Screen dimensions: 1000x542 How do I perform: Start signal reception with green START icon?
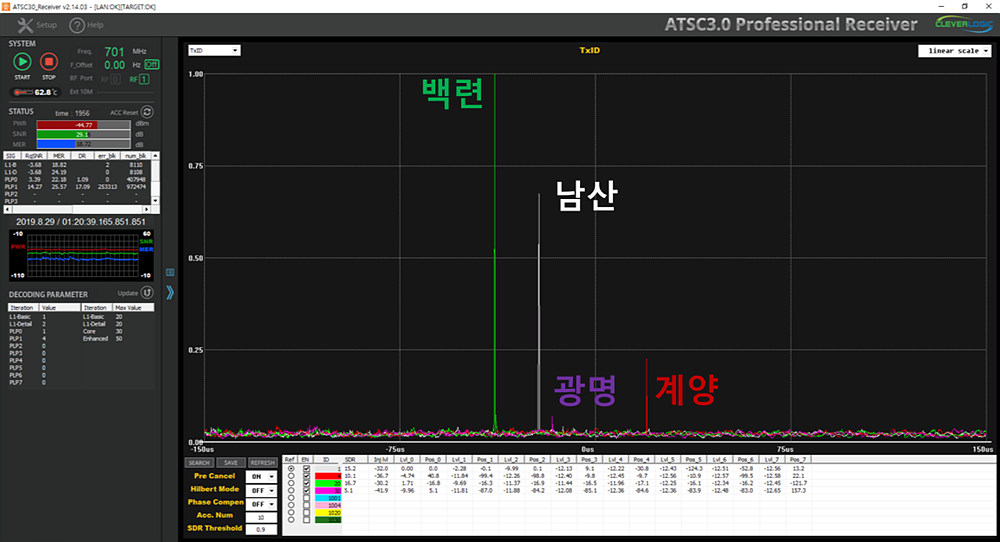point(22,62)
